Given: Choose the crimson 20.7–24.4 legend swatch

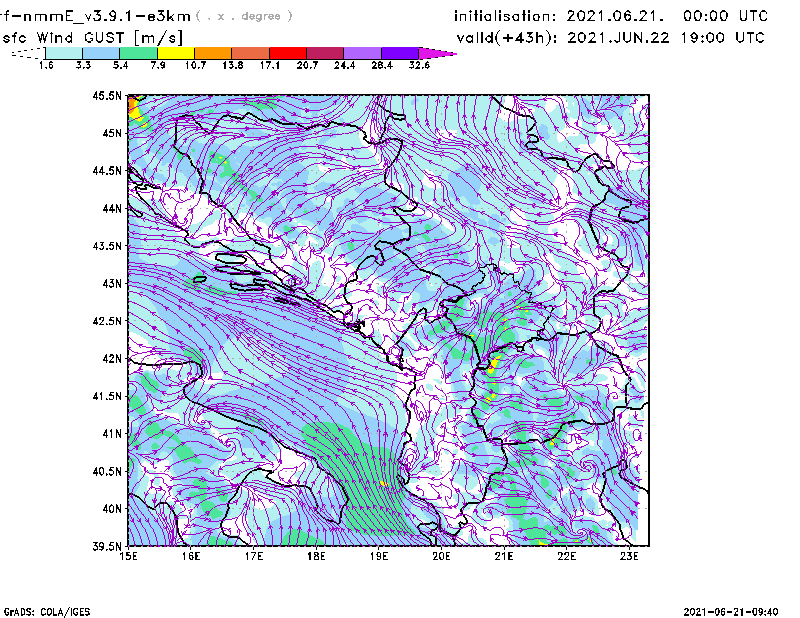Looking at the screenshot, I should tap(326, 53).
